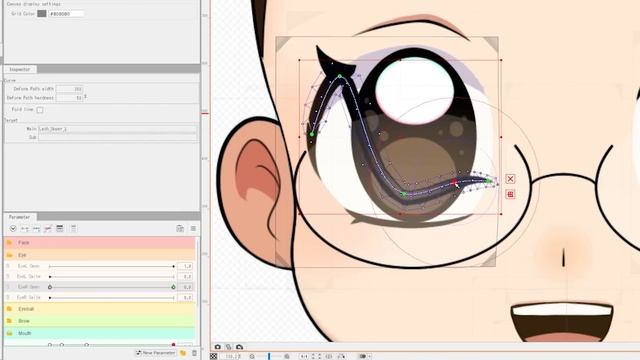Click the zoom out magnifier icon
This screenshot has width=640, height=360.
pos(252,357)
